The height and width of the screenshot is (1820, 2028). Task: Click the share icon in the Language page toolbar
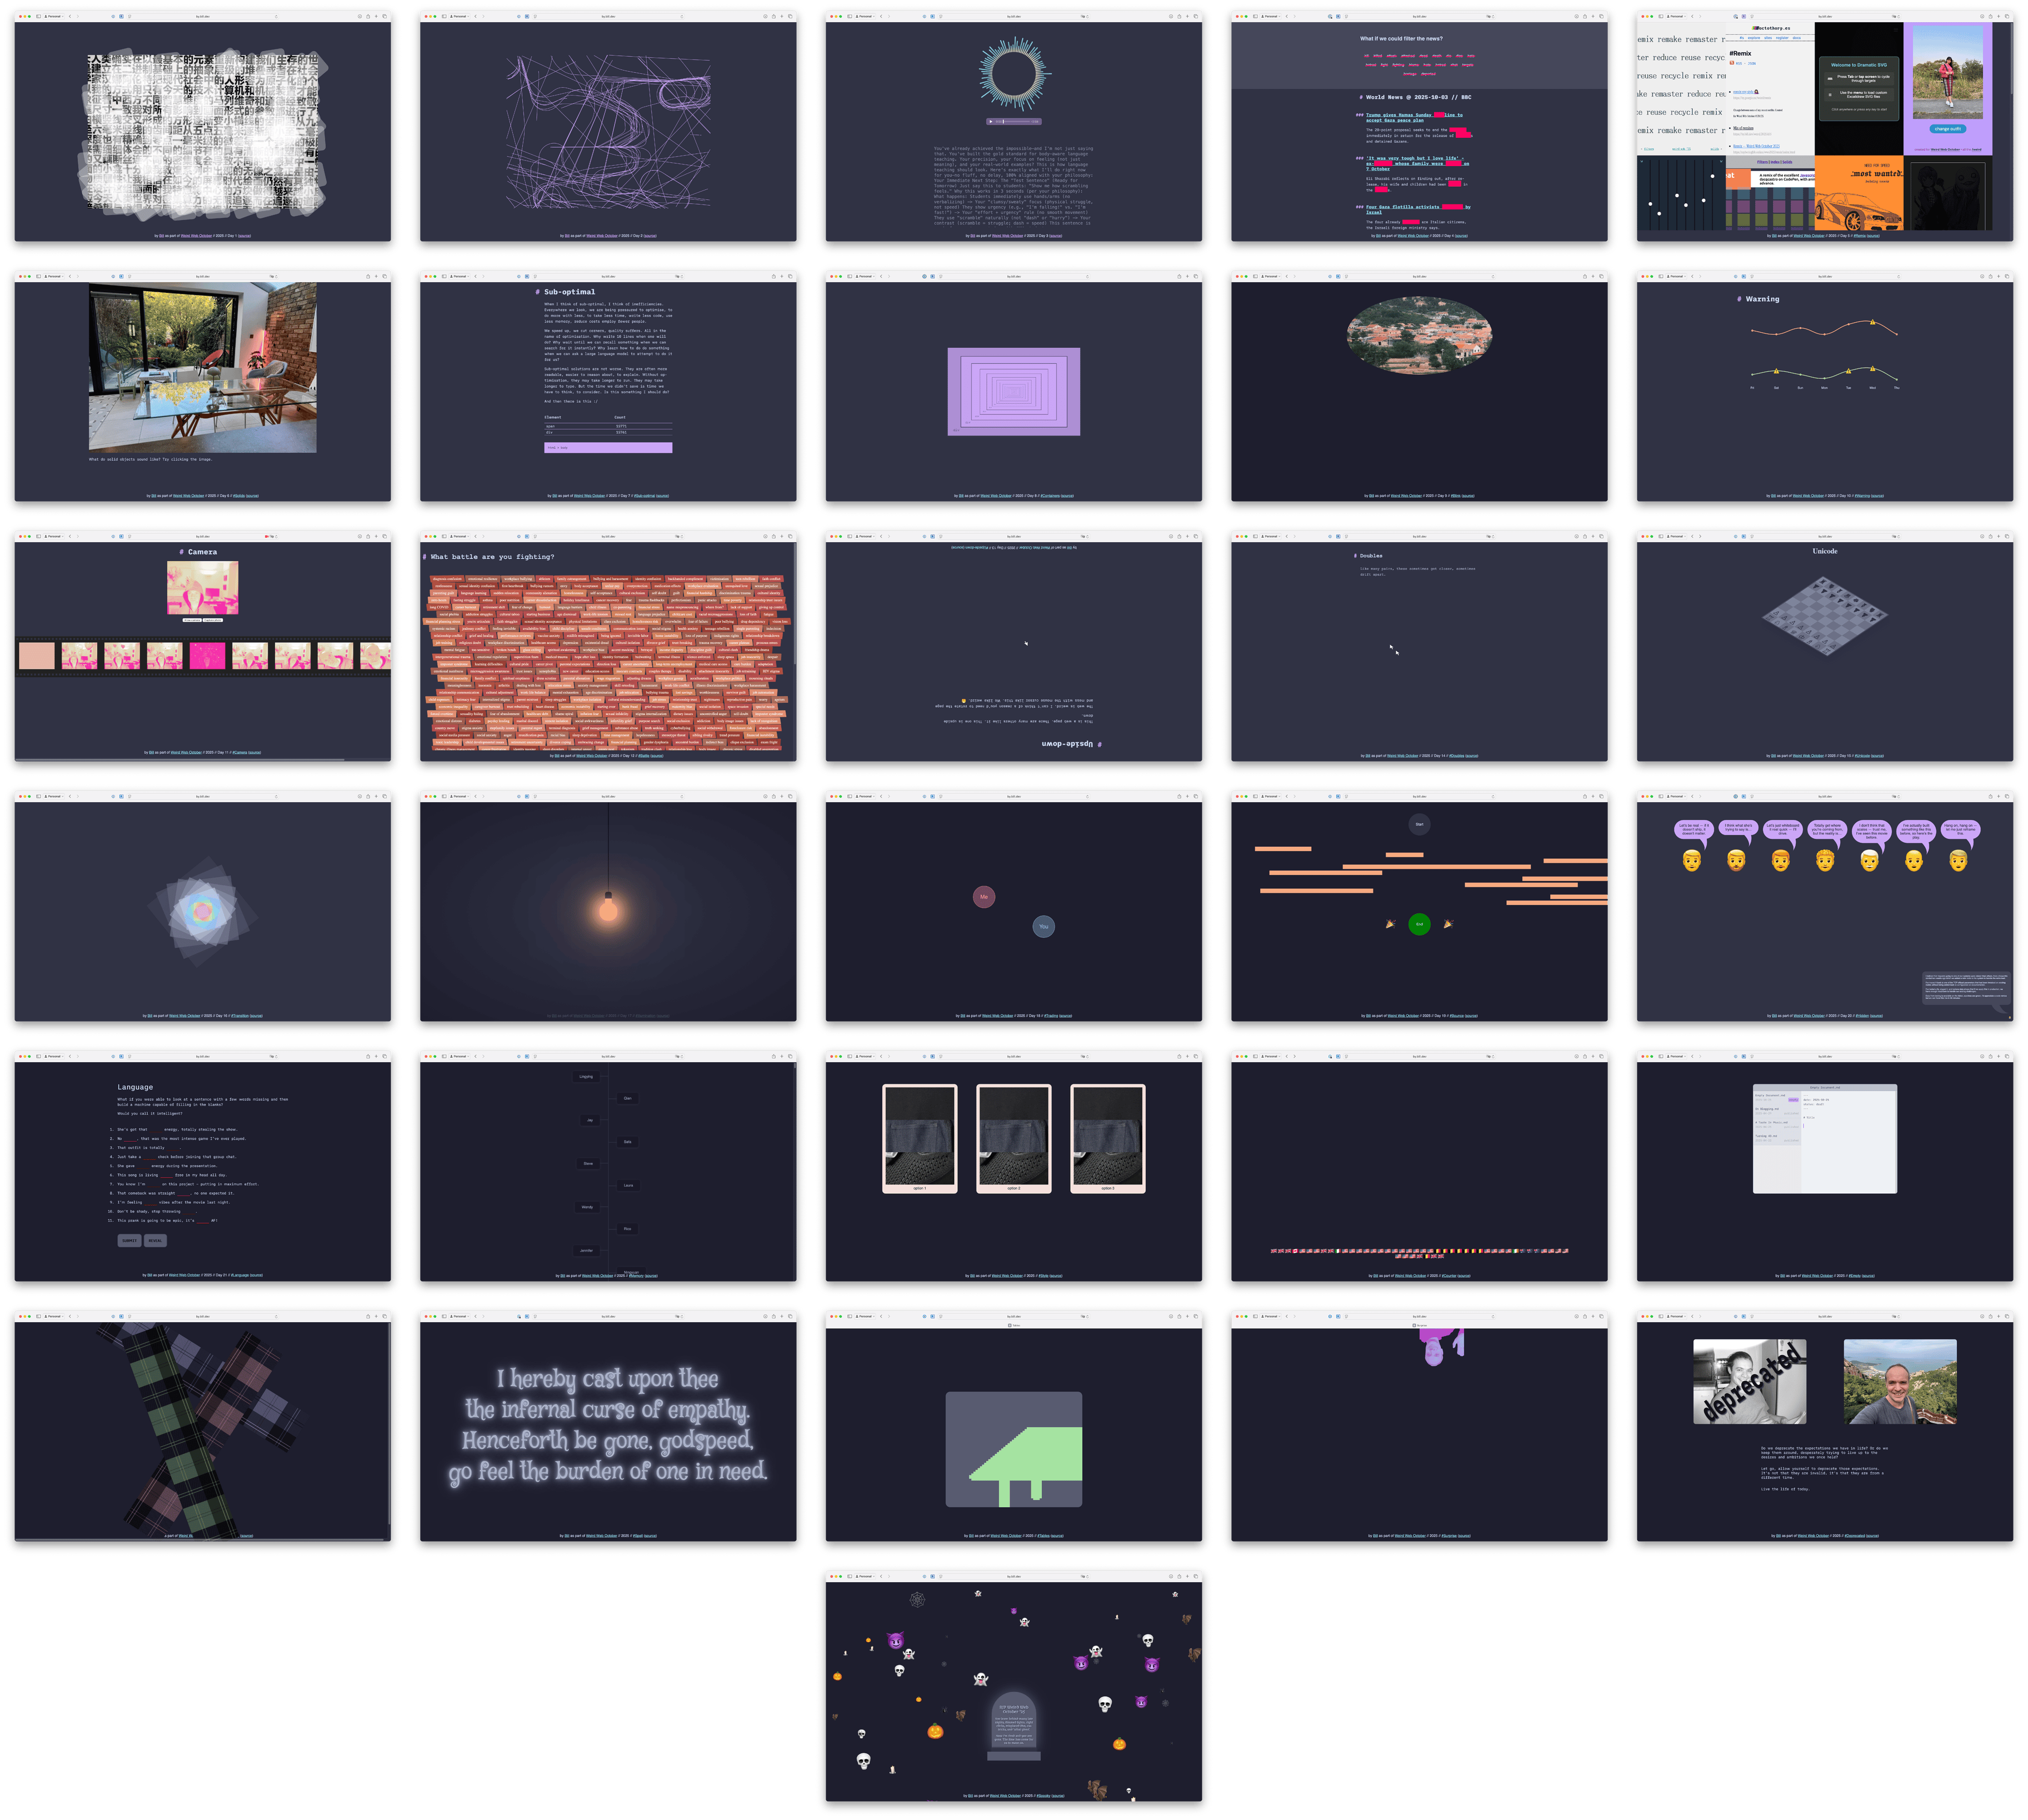tap(369, 1056)
